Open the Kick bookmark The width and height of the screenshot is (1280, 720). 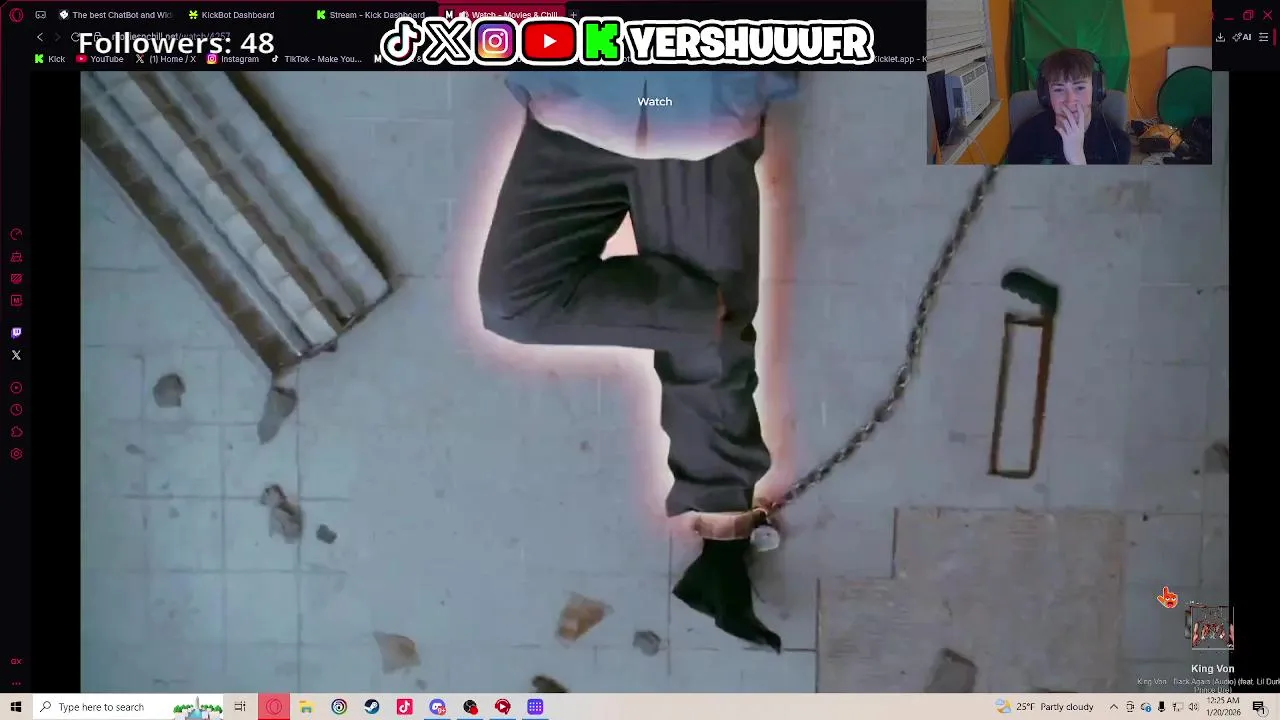(49, 59)
